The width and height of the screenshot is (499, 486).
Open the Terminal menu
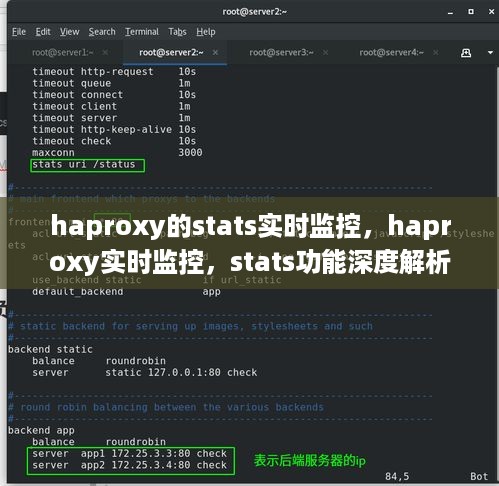click(142, 32)
